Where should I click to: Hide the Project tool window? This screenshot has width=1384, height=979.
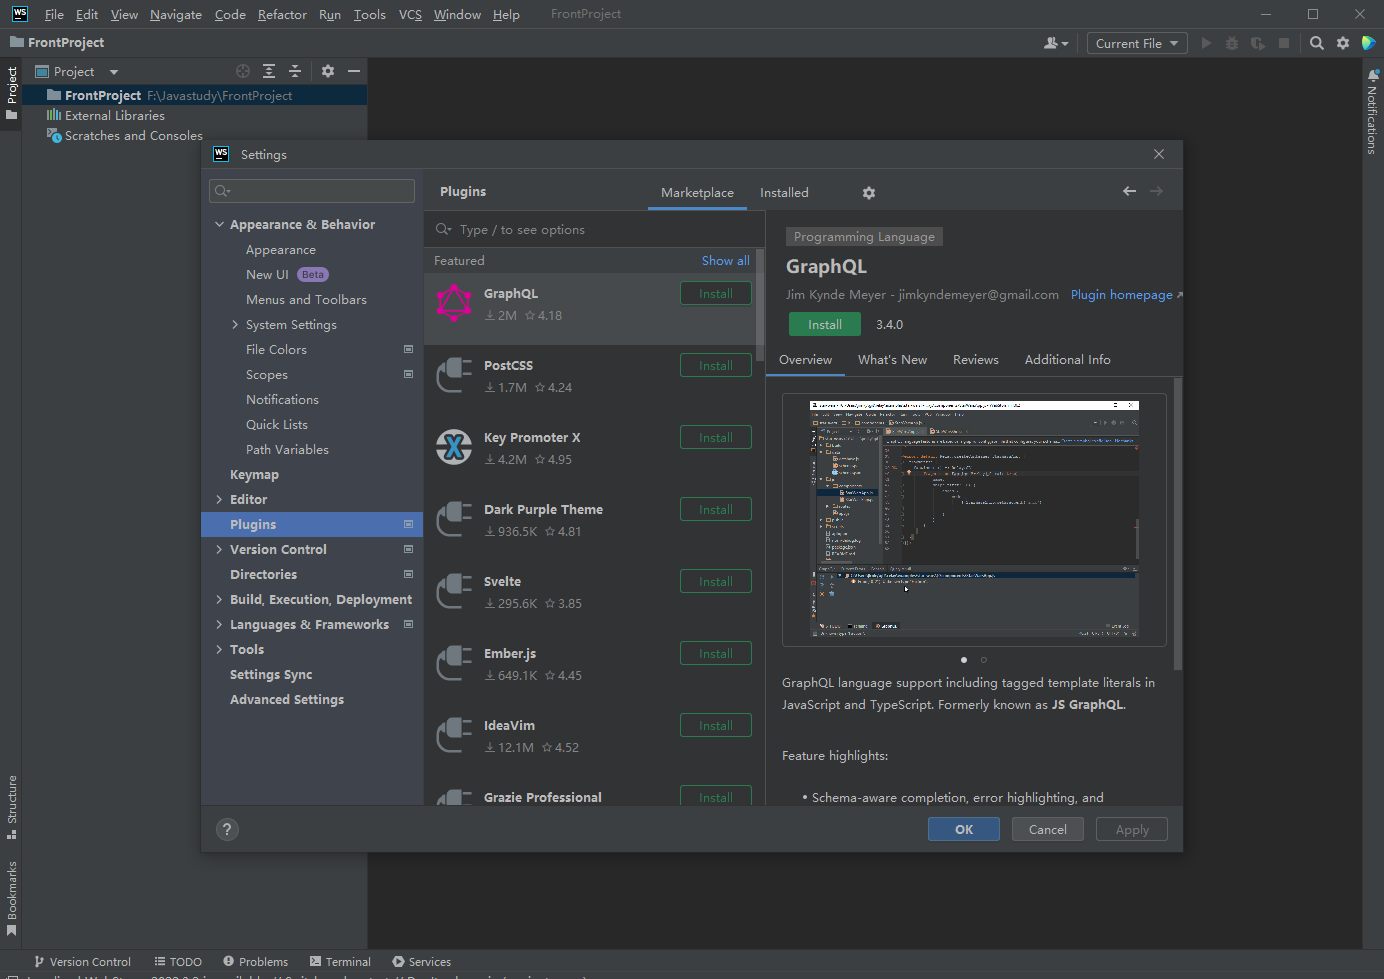pyautogui.click(x=354, y=71)
